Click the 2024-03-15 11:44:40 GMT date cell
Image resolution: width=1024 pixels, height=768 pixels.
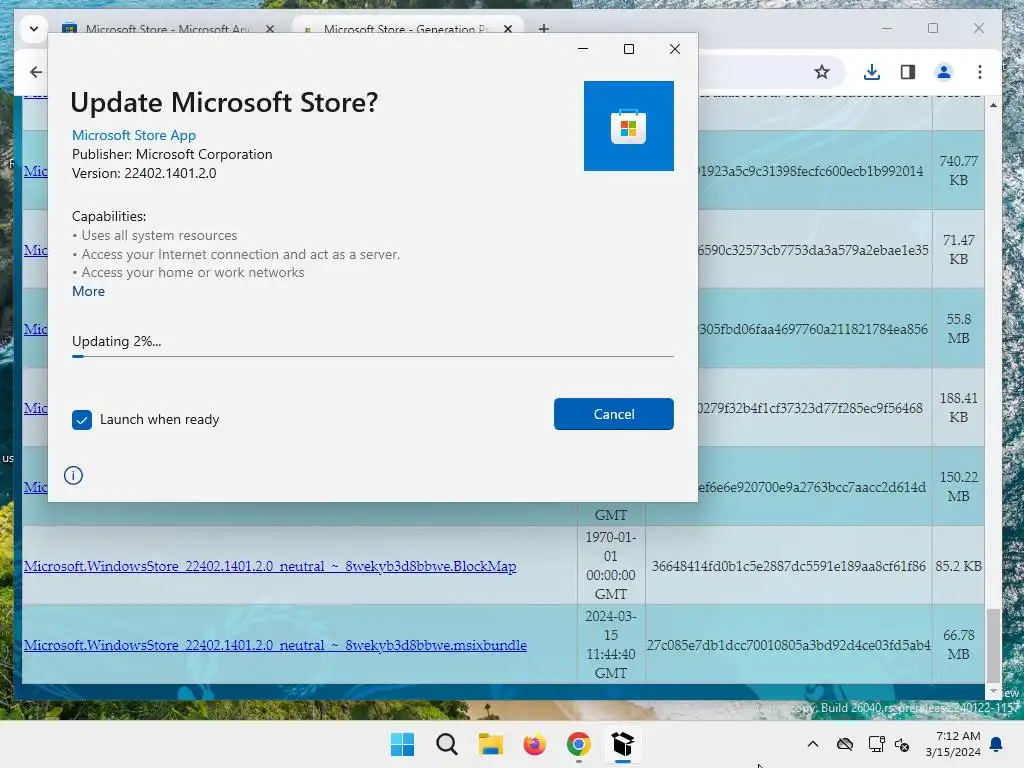(611, 645)
